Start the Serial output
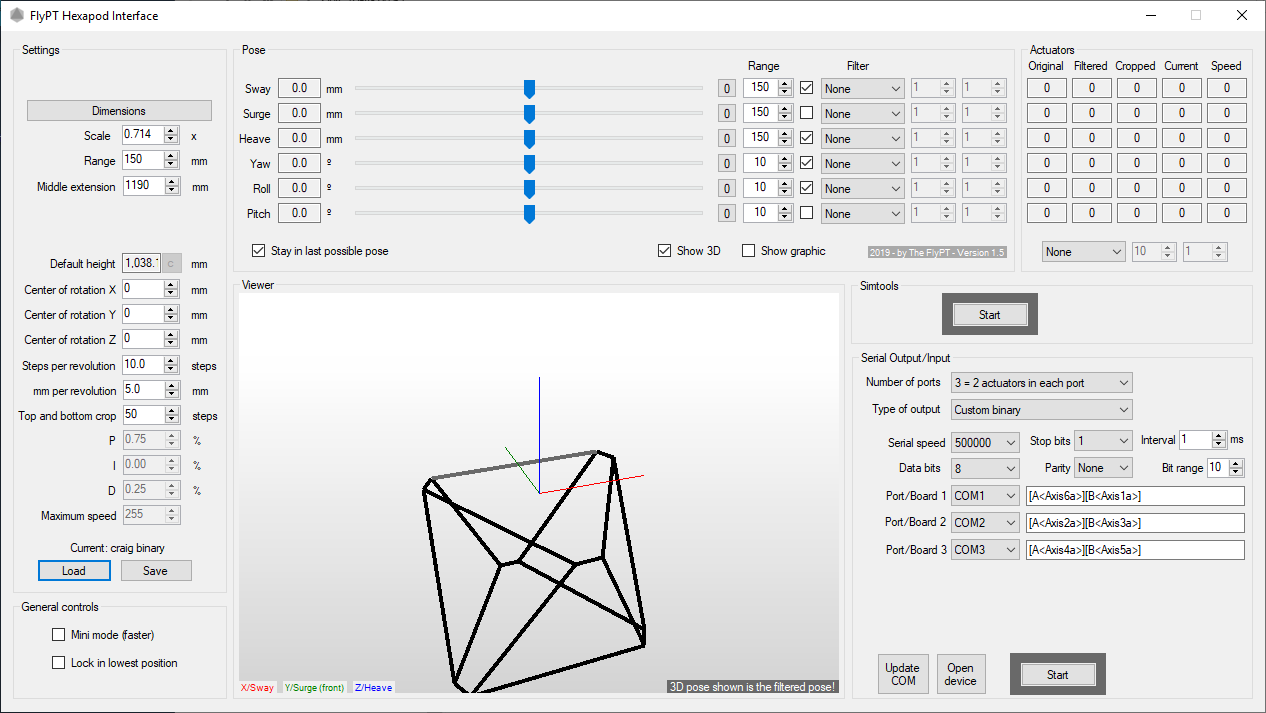This screenshot has width=1266, height=713. pyautogui.click(x=1057, y=675)
